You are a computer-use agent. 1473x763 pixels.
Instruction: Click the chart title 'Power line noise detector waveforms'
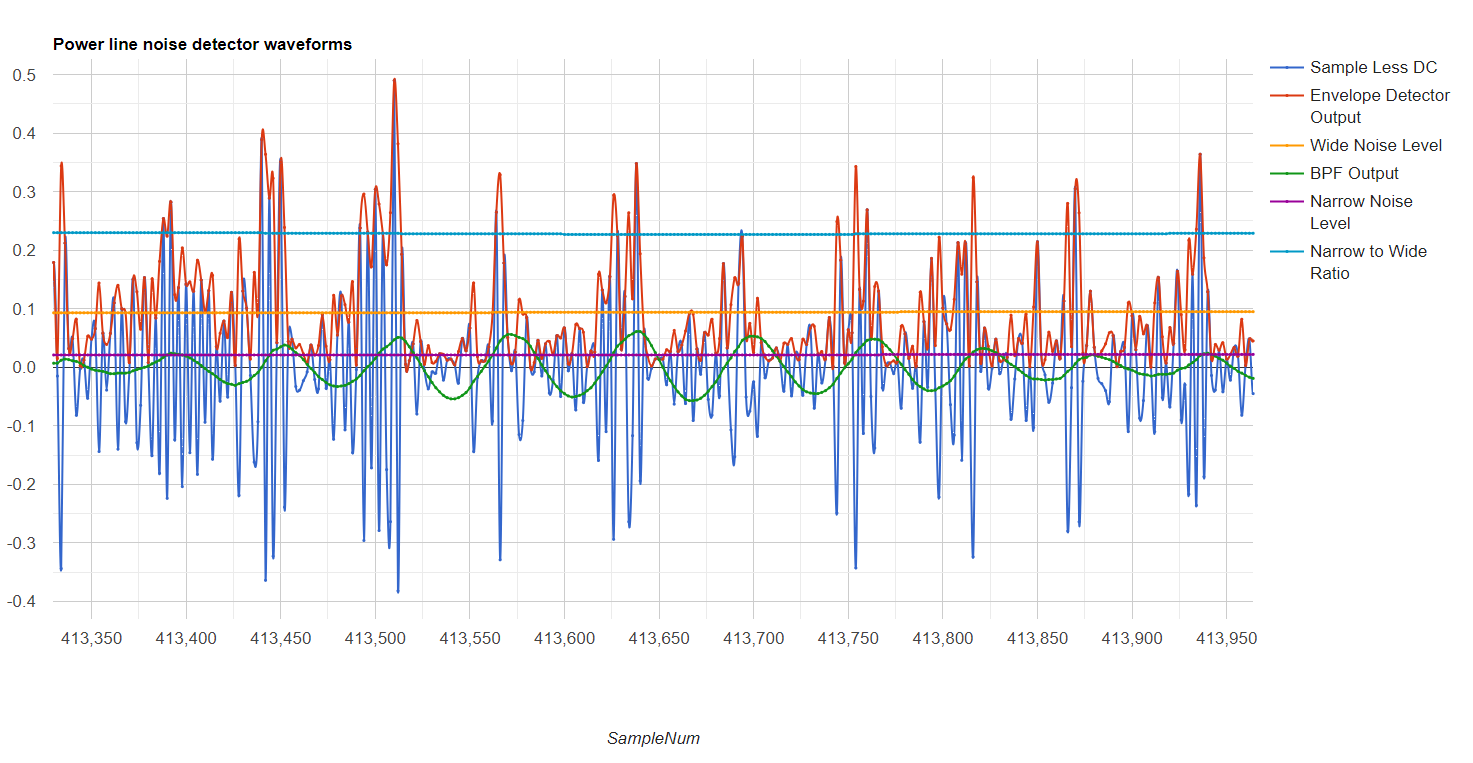pos(202,44)
